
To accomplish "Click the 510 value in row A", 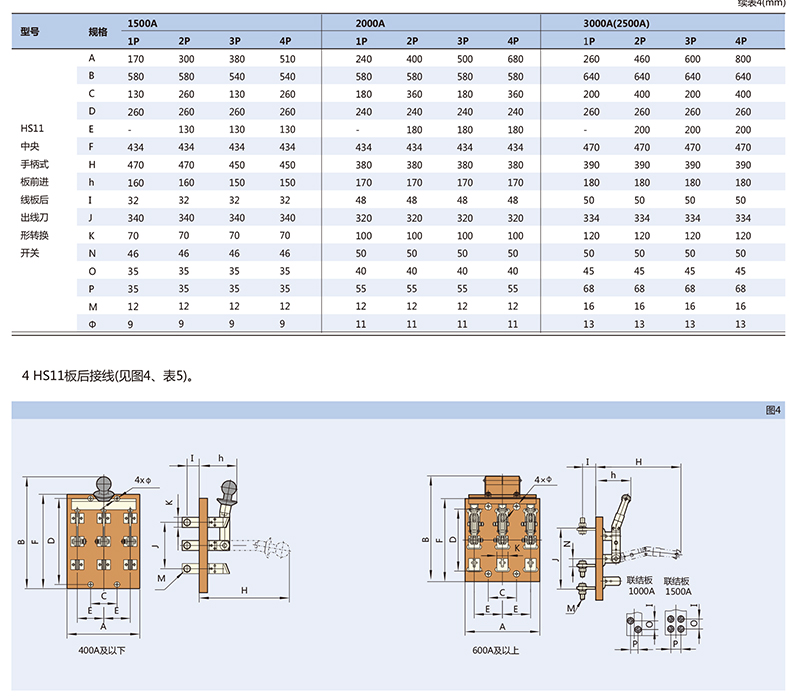I will pos(288,59).
